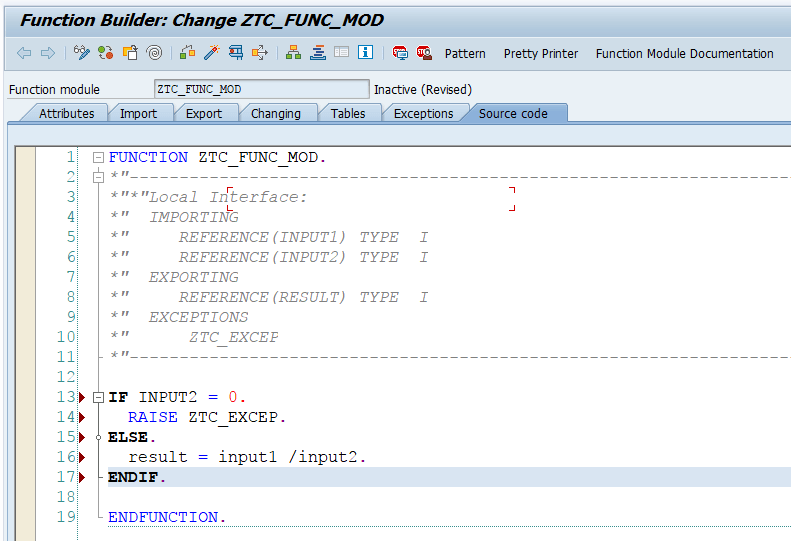The width and height of the screenshot is (791, 541).
Task: Open the Export tab
Action: (x=204, y=114)
